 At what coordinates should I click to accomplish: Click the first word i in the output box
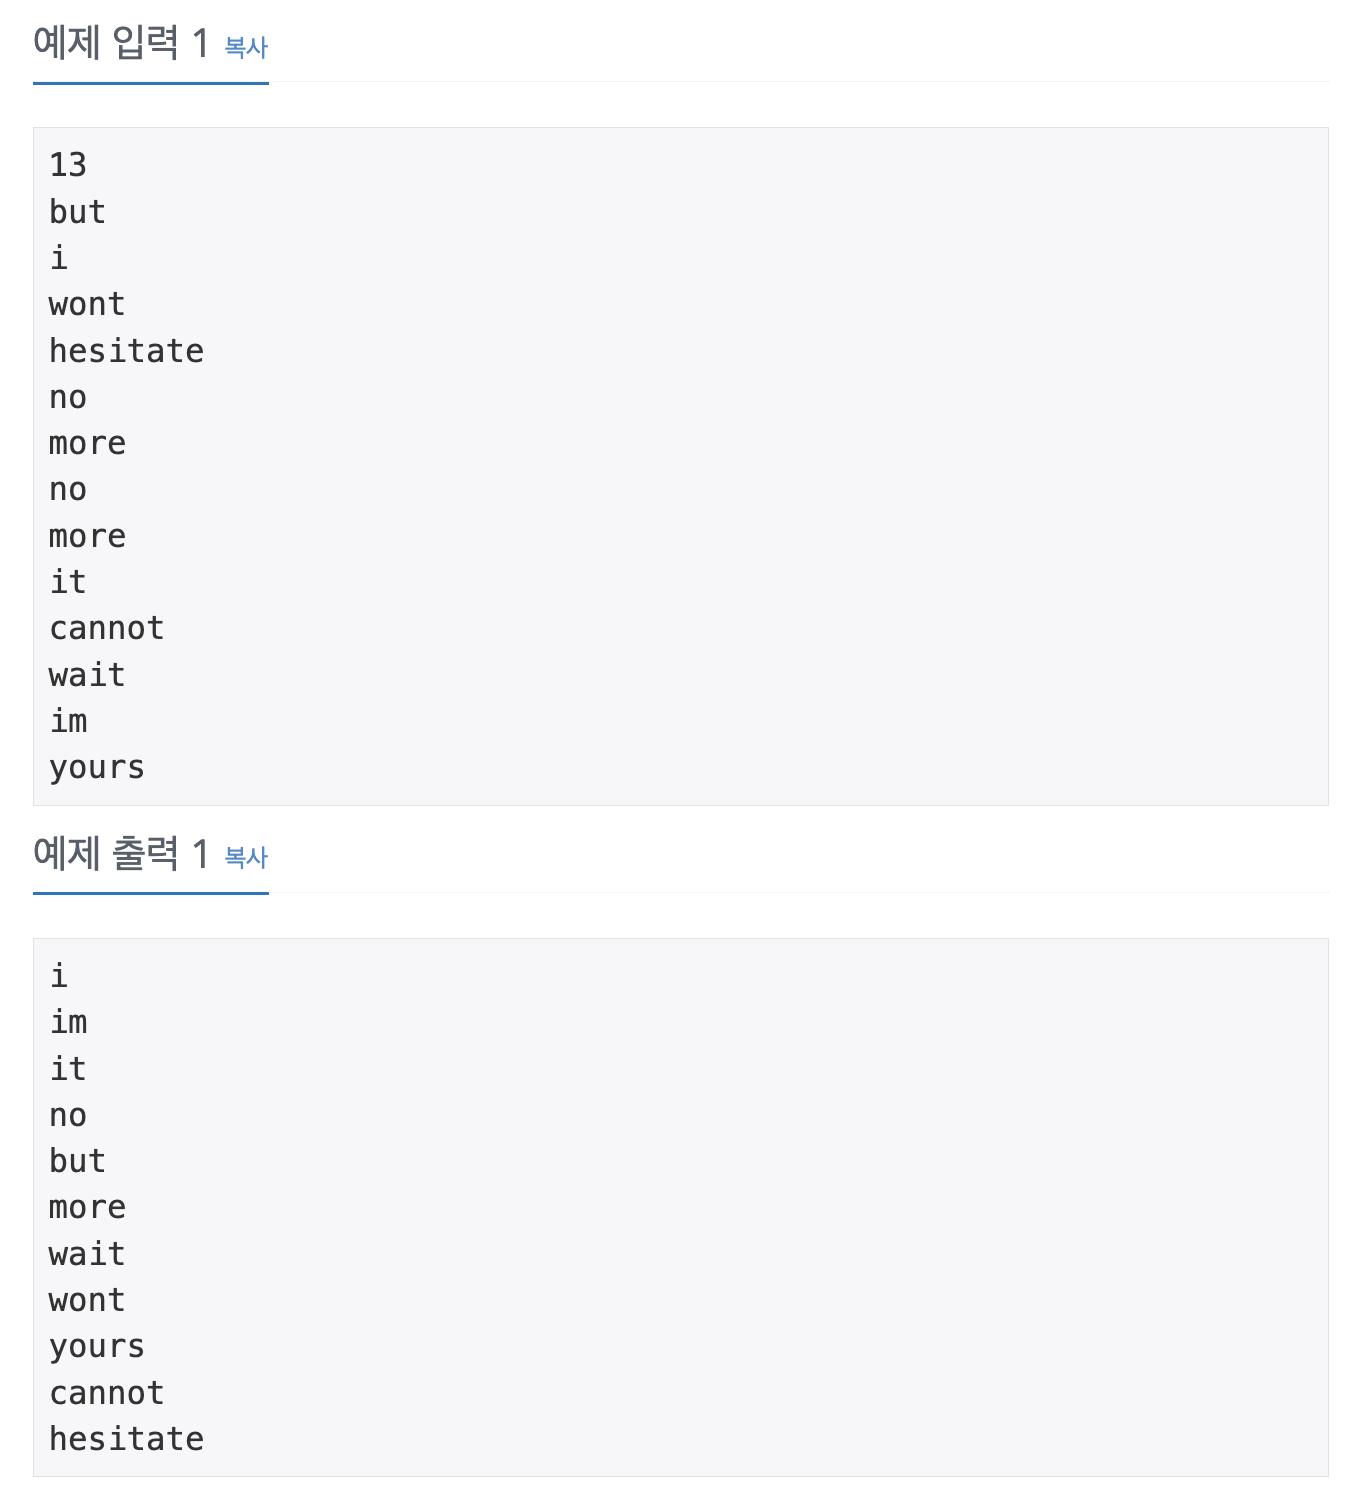(x=57, y=975)
